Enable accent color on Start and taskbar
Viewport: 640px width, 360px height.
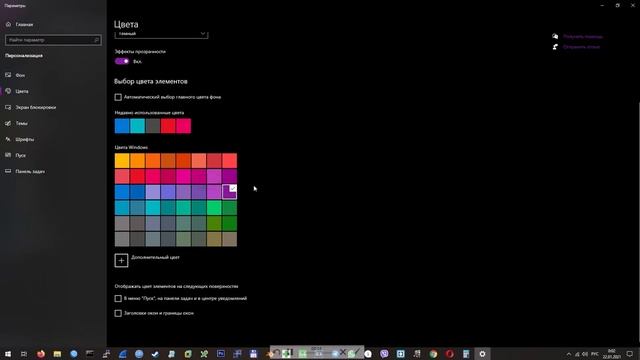[118, 298]
